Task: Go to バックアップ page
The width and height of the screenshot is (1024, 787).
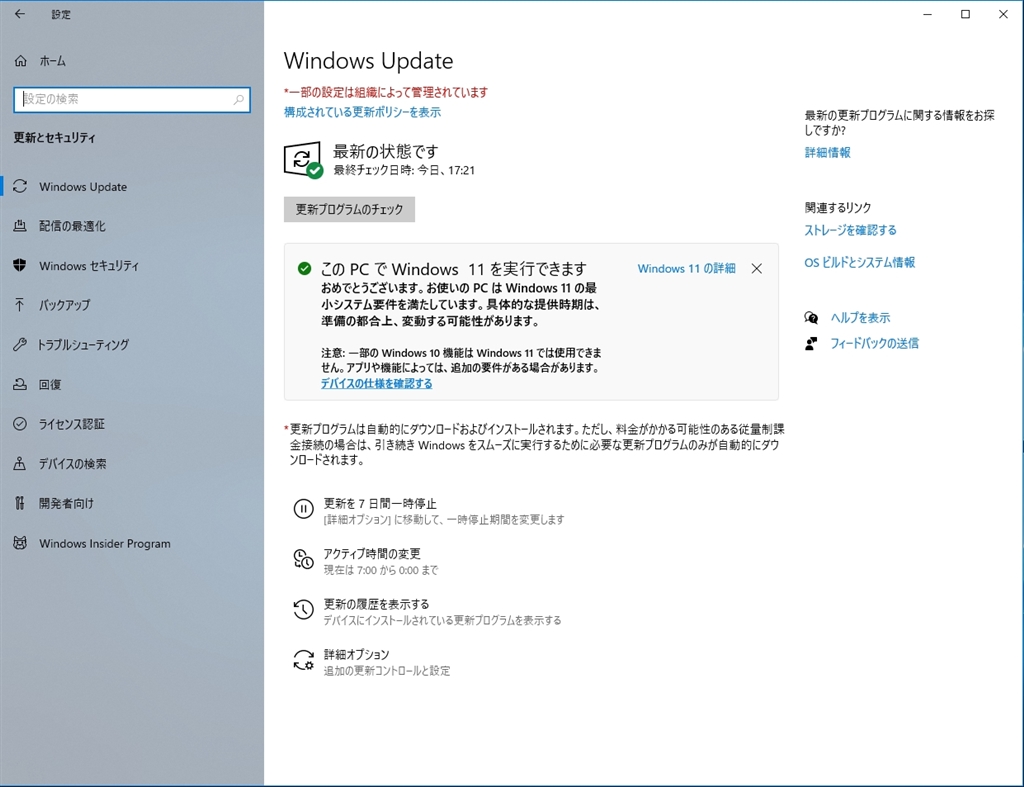Action: coord(64,305)
